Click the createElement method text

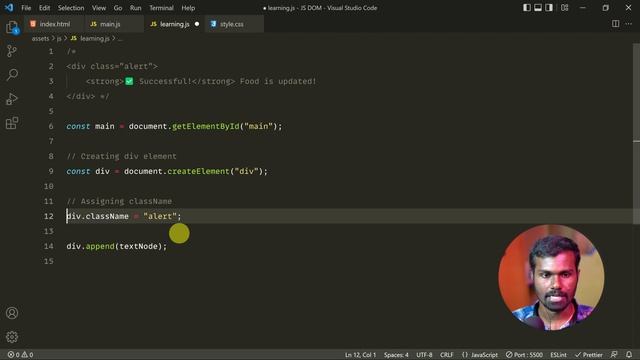pyautogui.click(x=198, y=171)
